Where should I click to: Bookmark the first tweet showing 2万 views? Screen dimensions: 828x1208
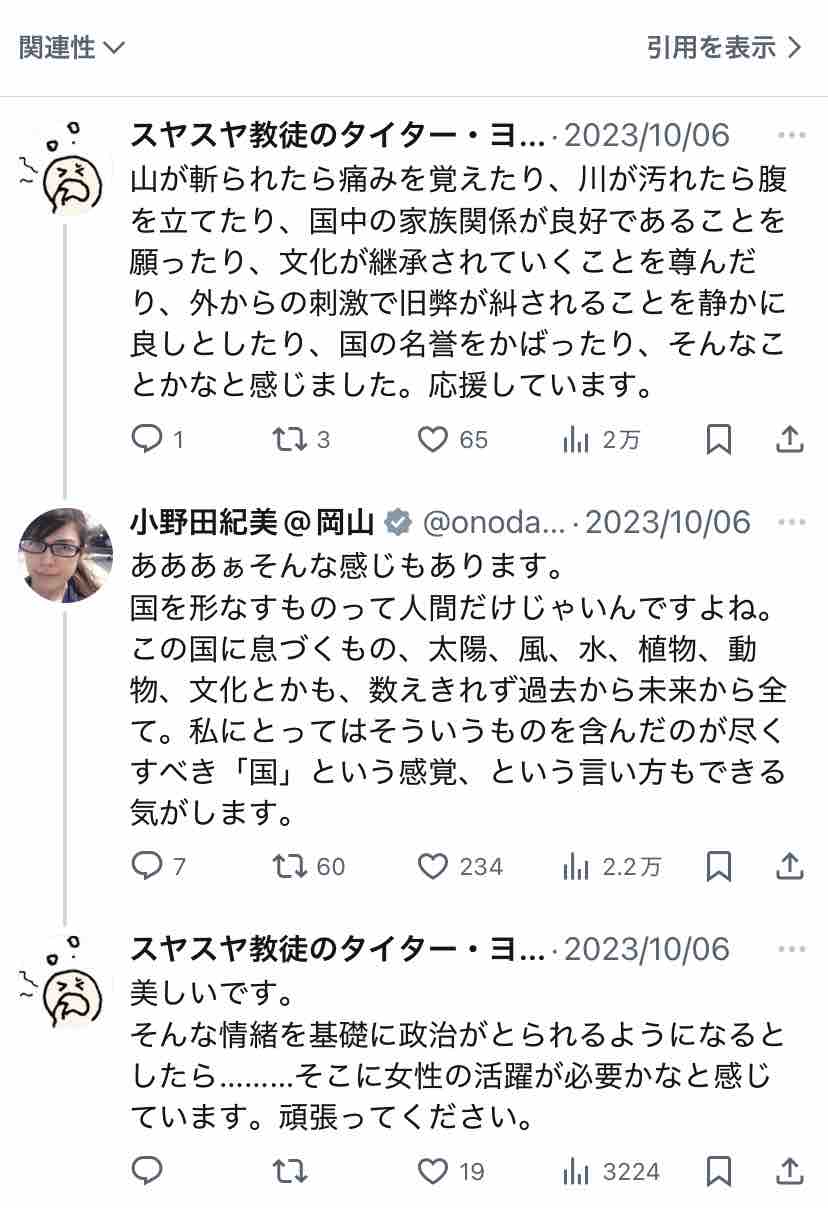719,439
